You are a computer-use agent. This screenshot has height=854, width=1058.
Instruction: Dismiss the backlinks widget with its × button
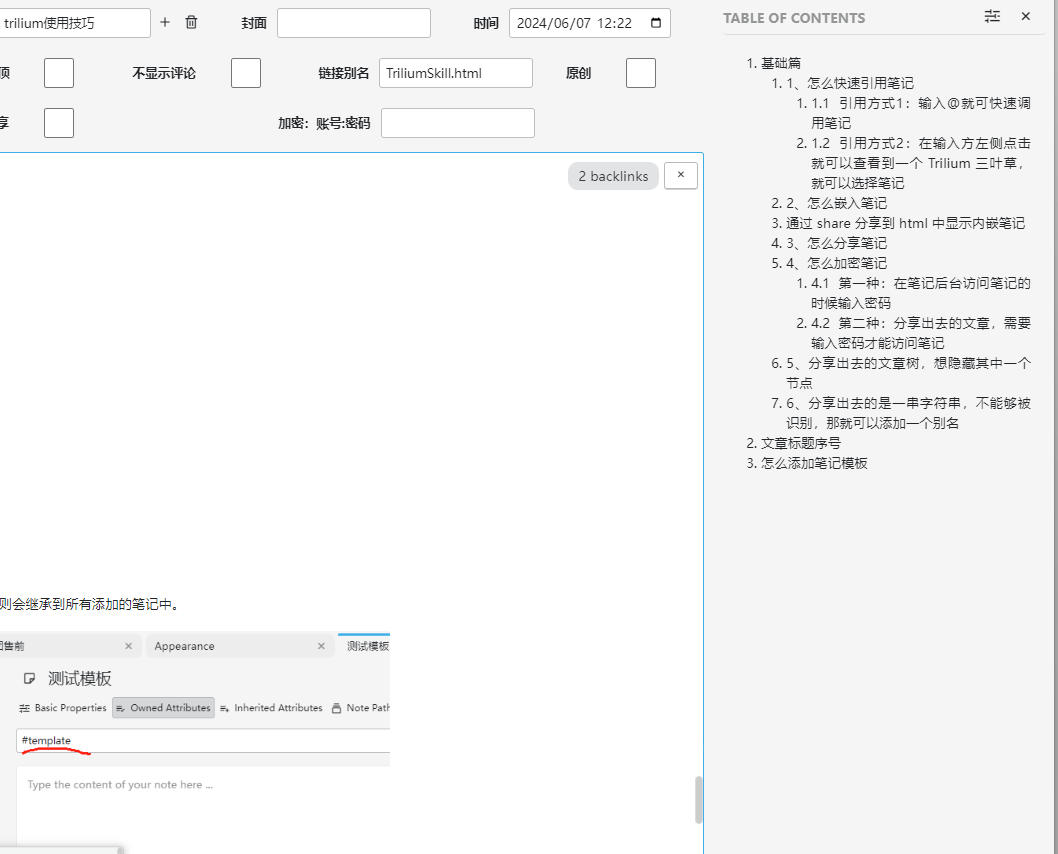click(x=680, y=175)
